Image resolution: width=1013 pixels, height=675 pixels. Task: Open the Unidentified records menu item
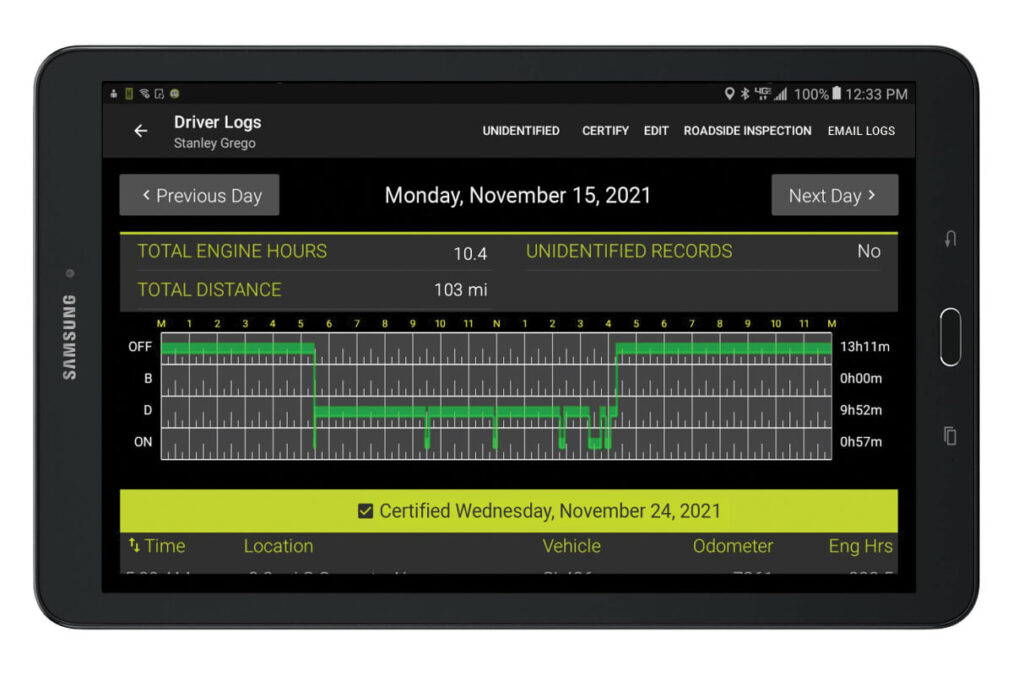pos(521,131)
